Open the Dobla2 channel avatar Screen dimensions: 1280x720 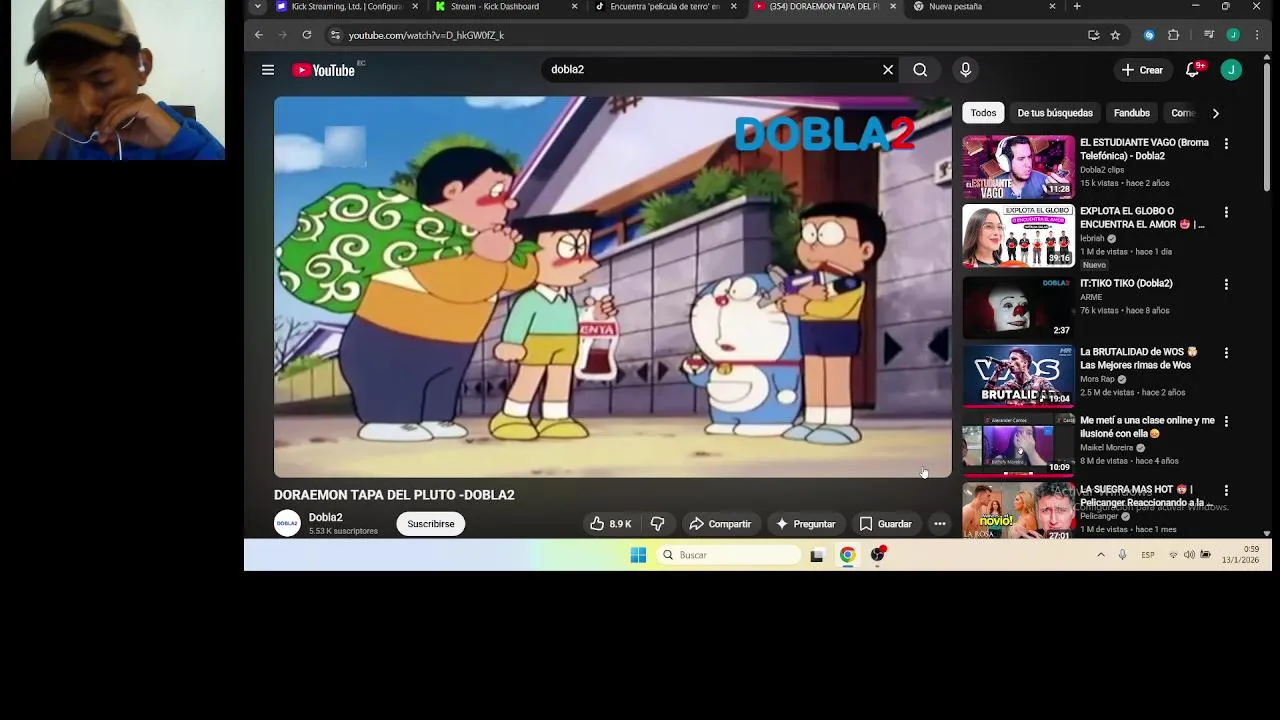coord(287,524)
